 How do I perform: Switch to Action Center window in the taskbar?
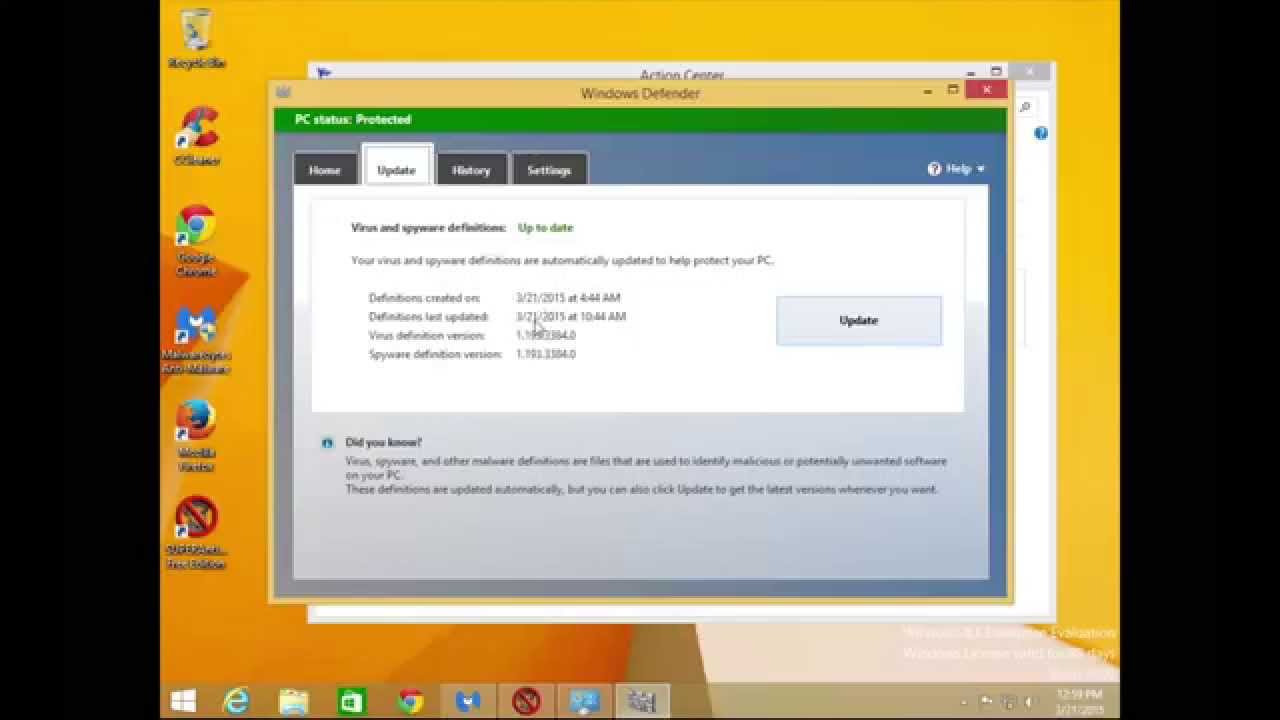[584, 701]
